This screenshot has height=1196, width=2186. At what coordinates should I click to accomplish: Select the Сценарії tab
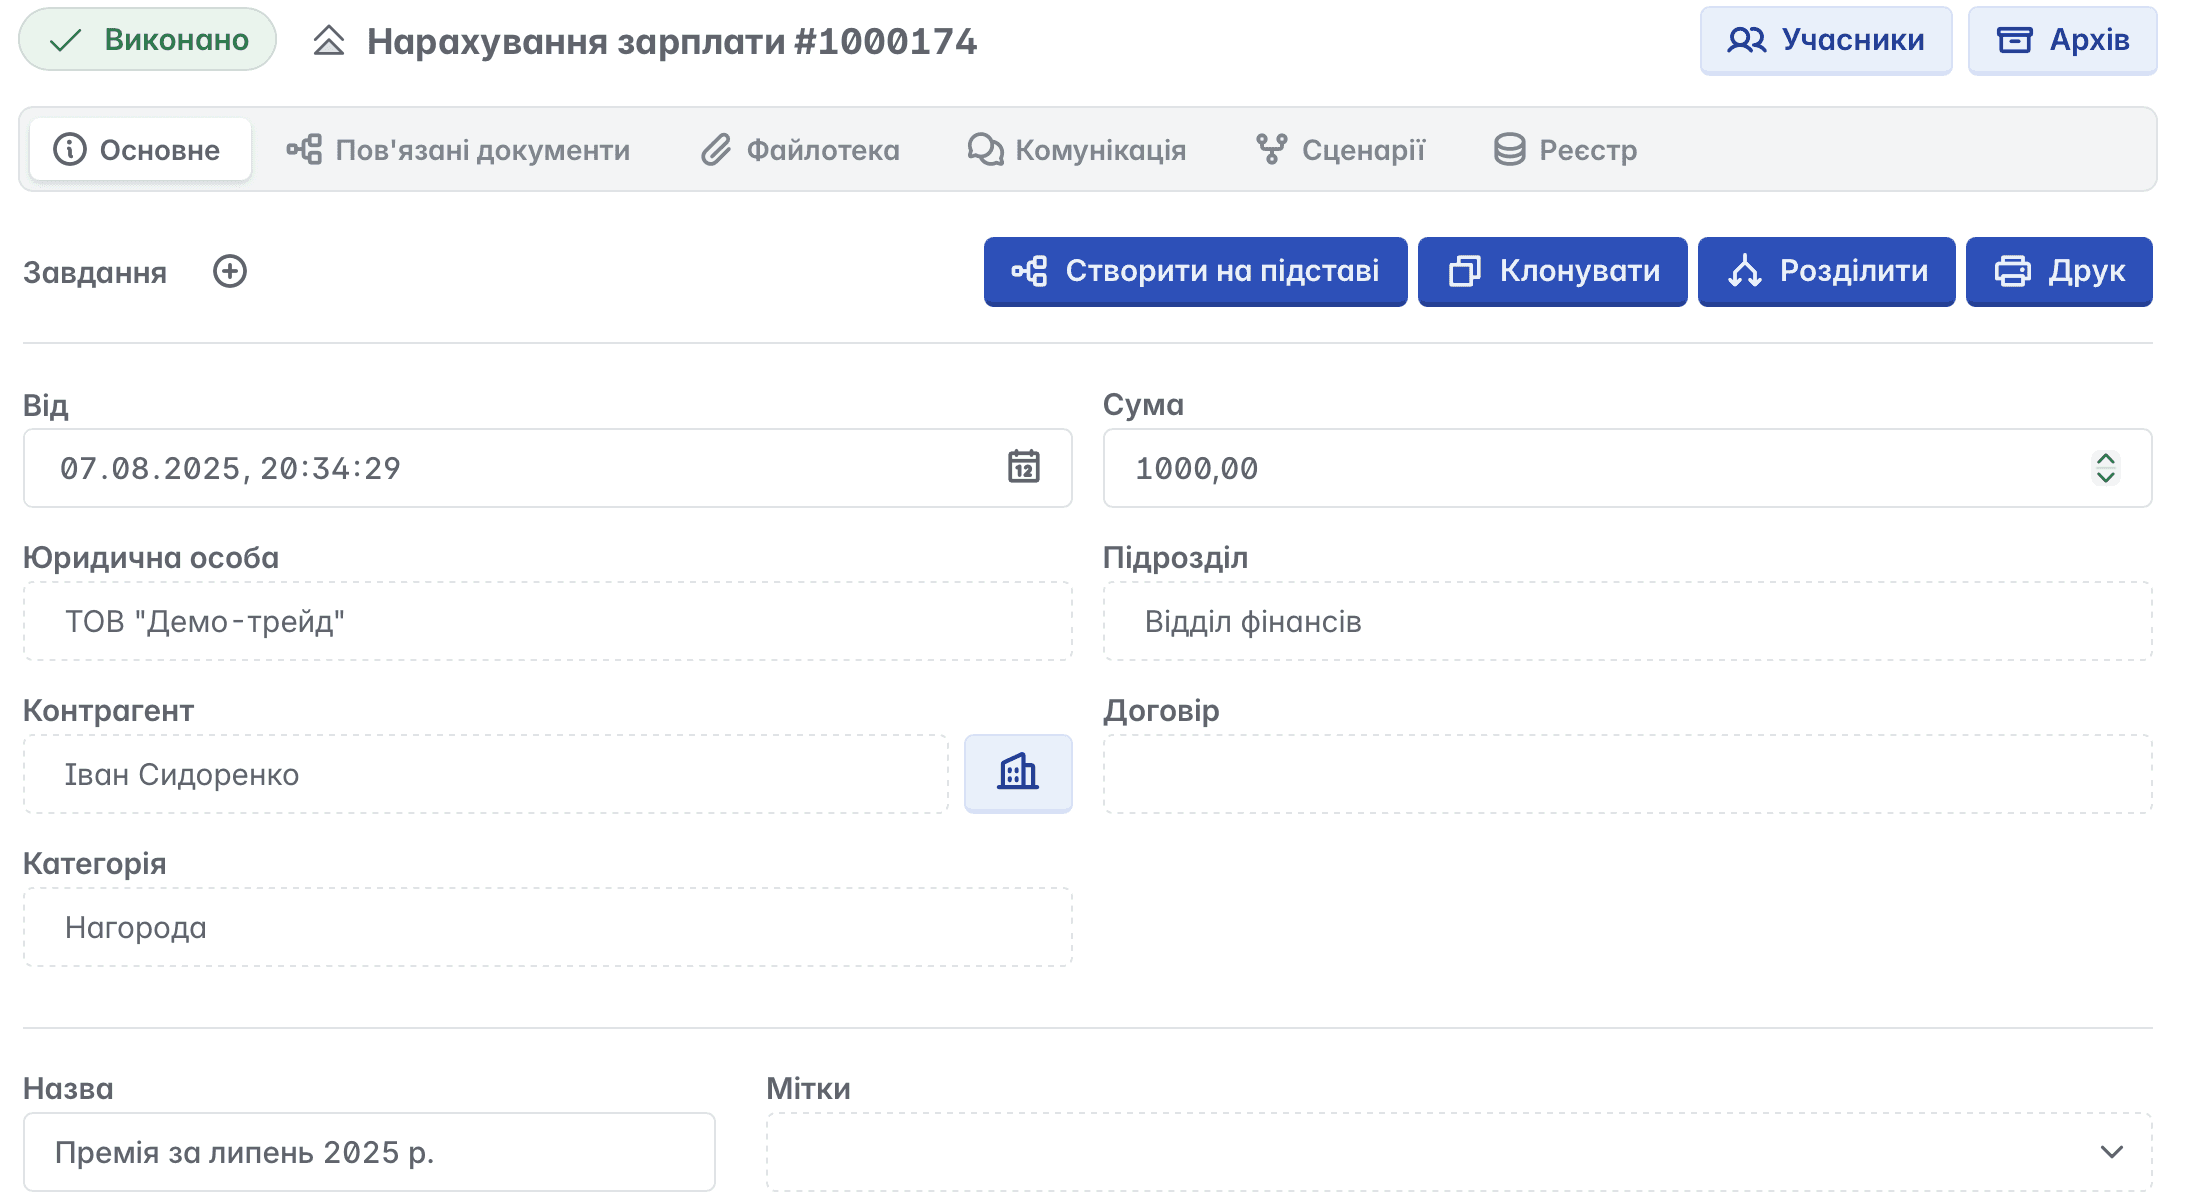point(1340,150)
